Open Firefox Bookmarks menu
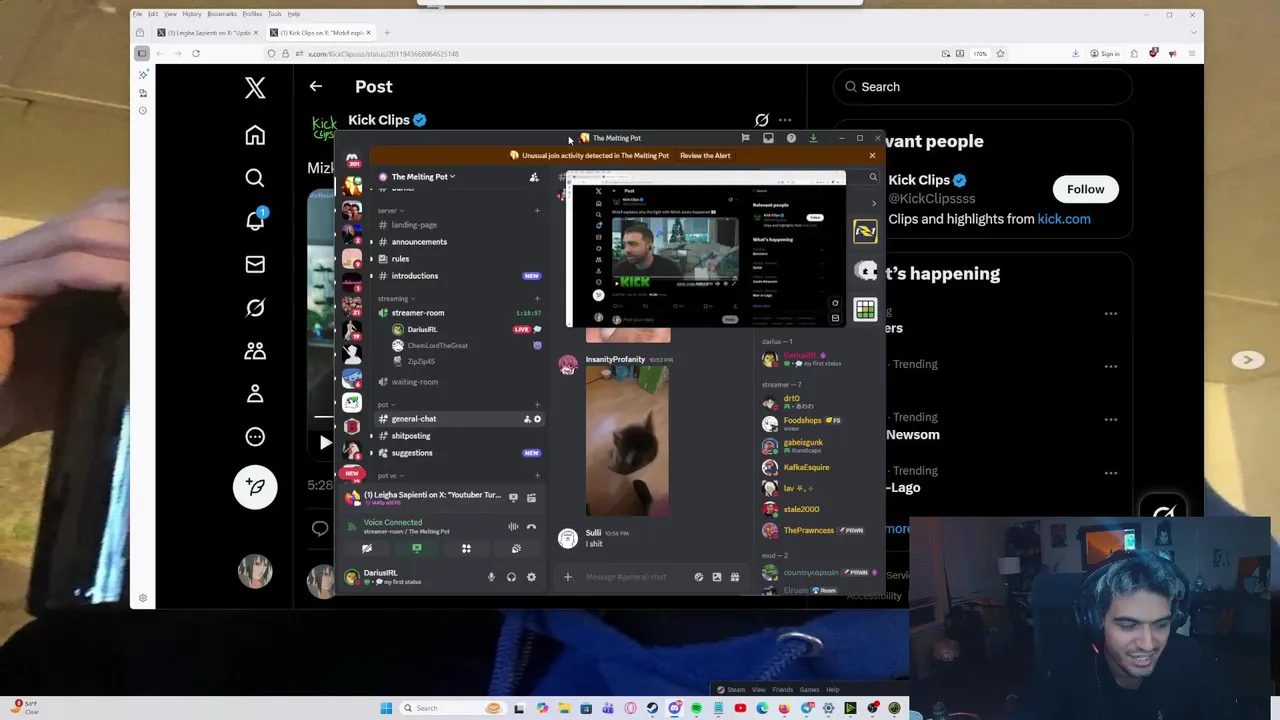Image resolution: width=1280 pixels, height=720 pixels. [x=222, y=14]
